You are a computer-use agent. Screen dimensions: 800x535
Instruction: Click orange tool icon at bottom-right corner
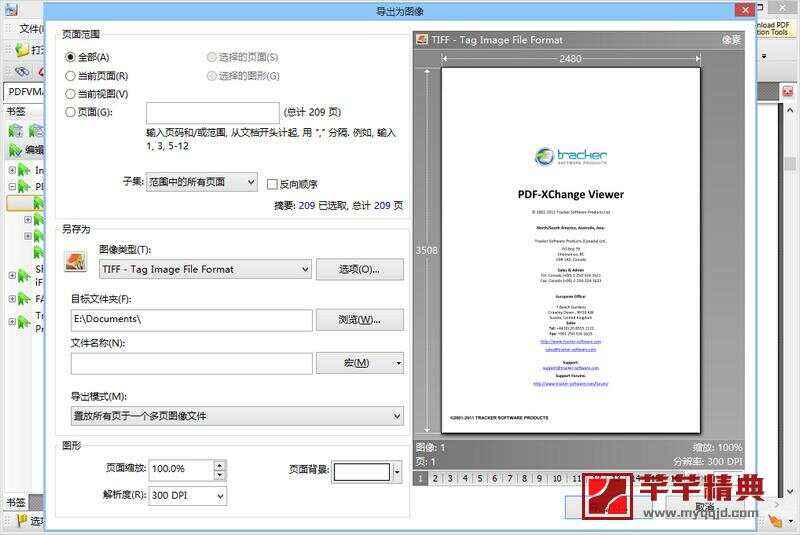coord(776,521)
